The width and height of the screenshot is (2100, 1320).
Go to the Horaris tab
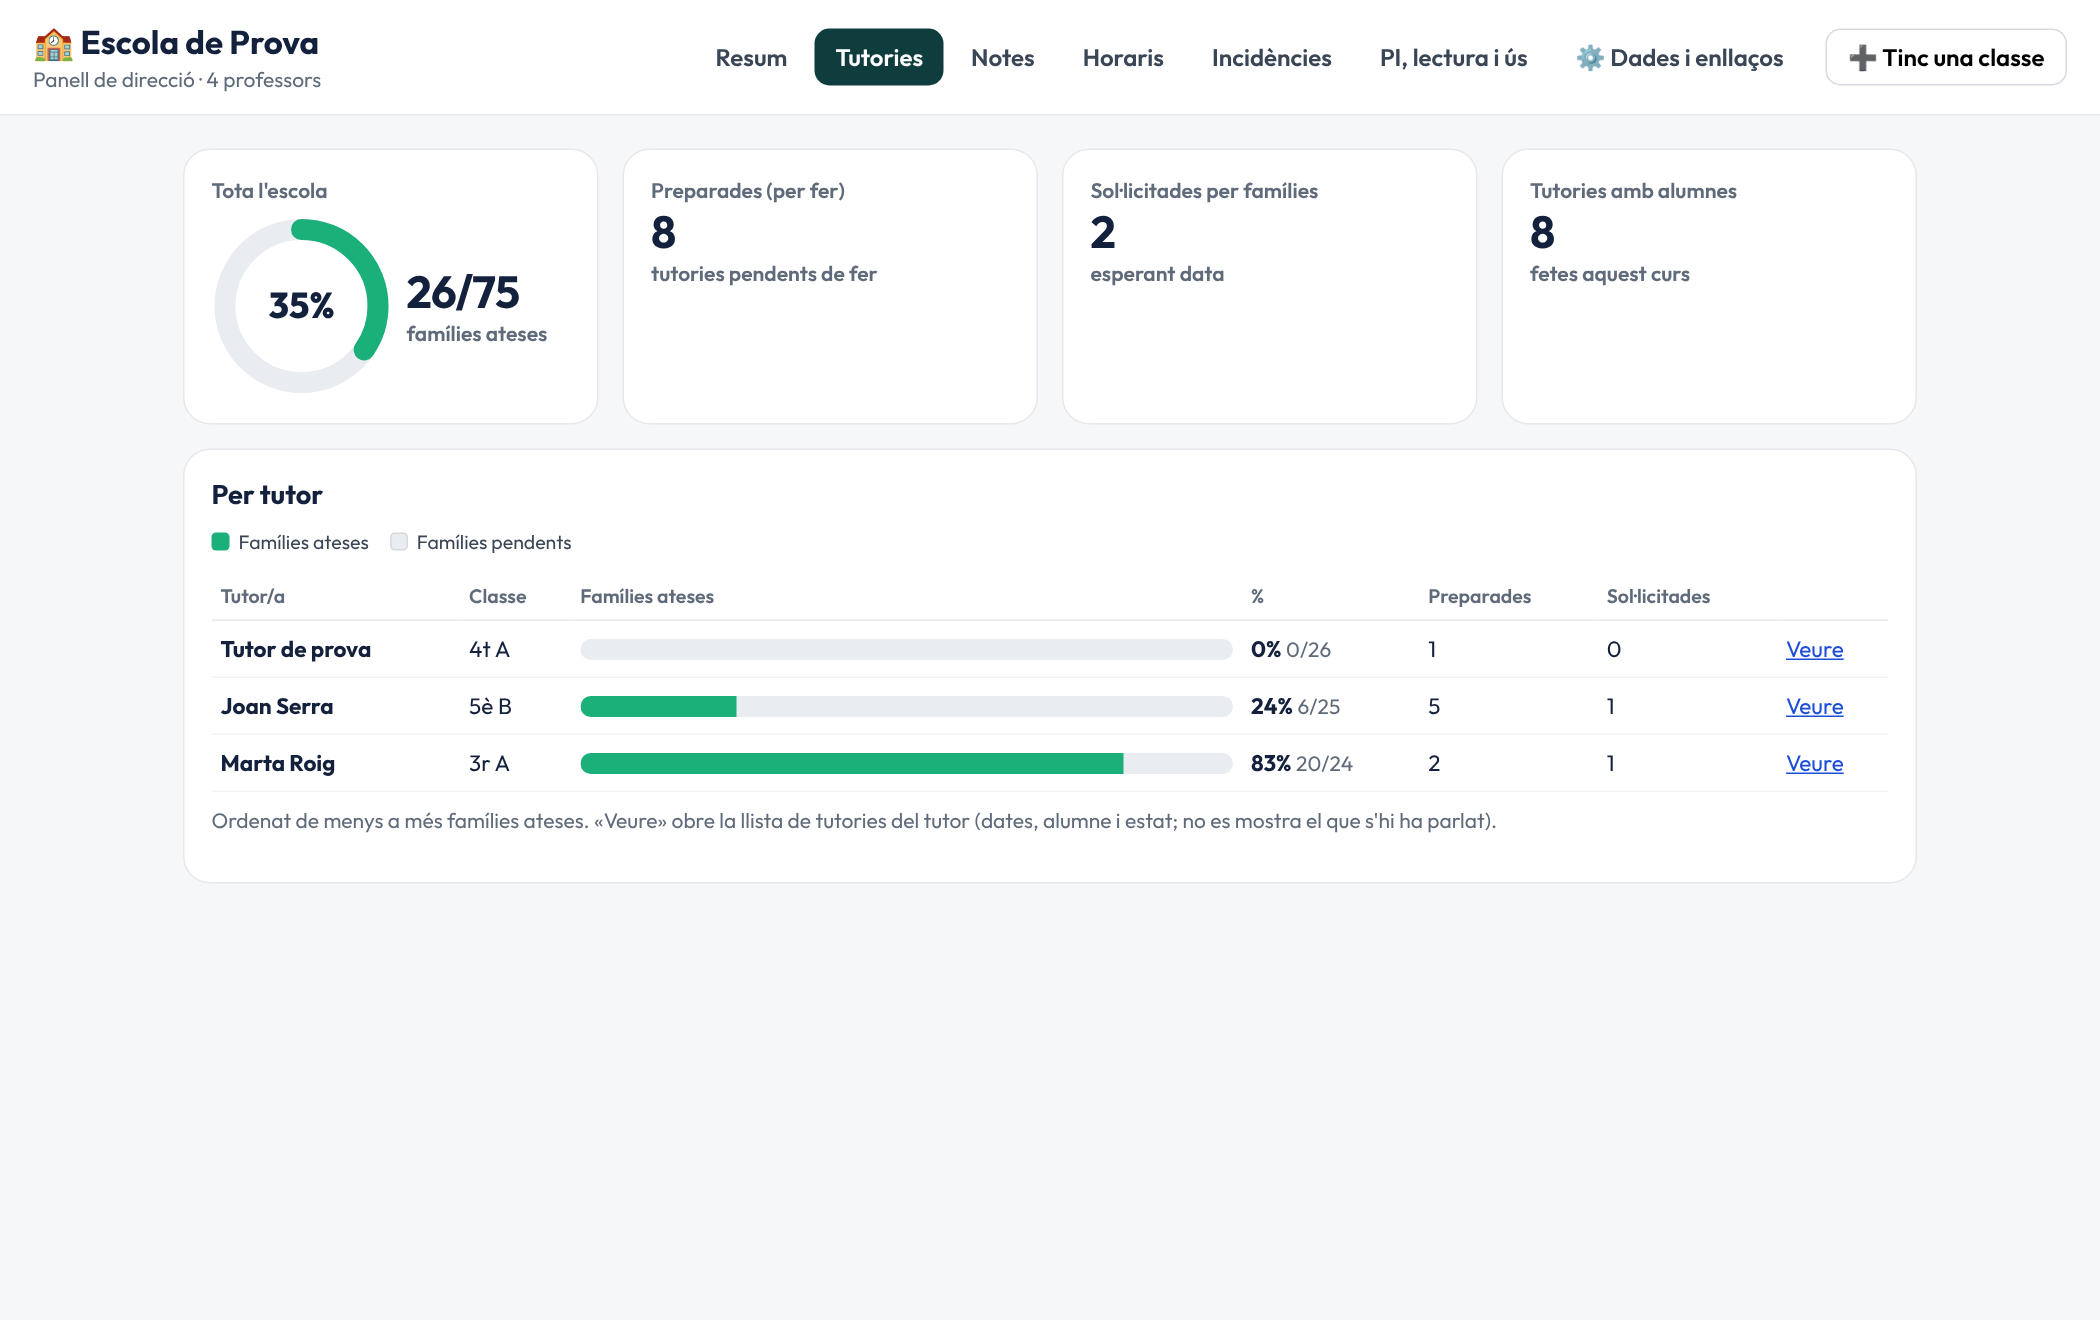[1123, 58]
